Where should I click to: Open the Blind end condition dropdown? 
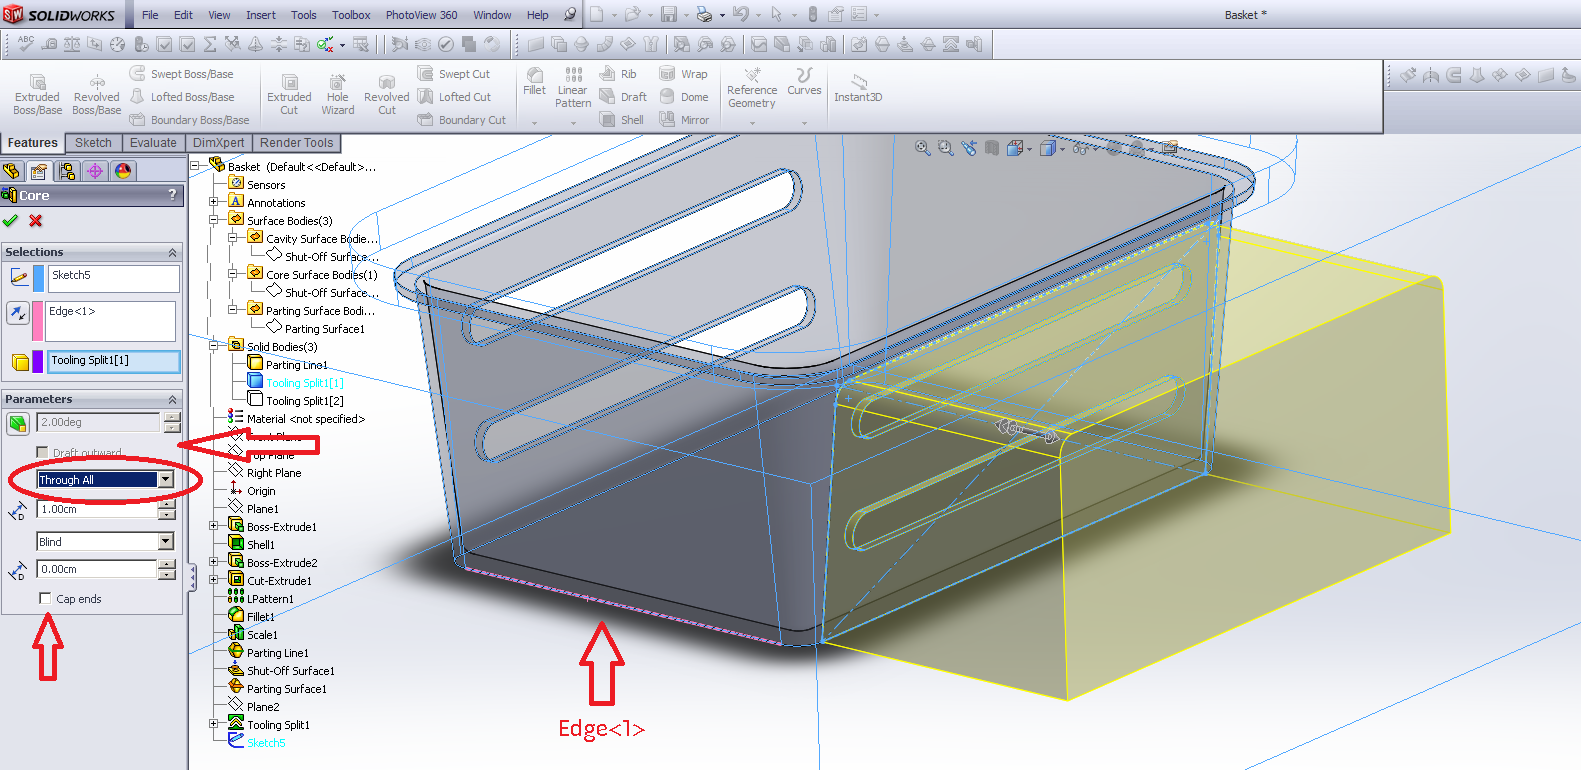click(x=166, y=542)
